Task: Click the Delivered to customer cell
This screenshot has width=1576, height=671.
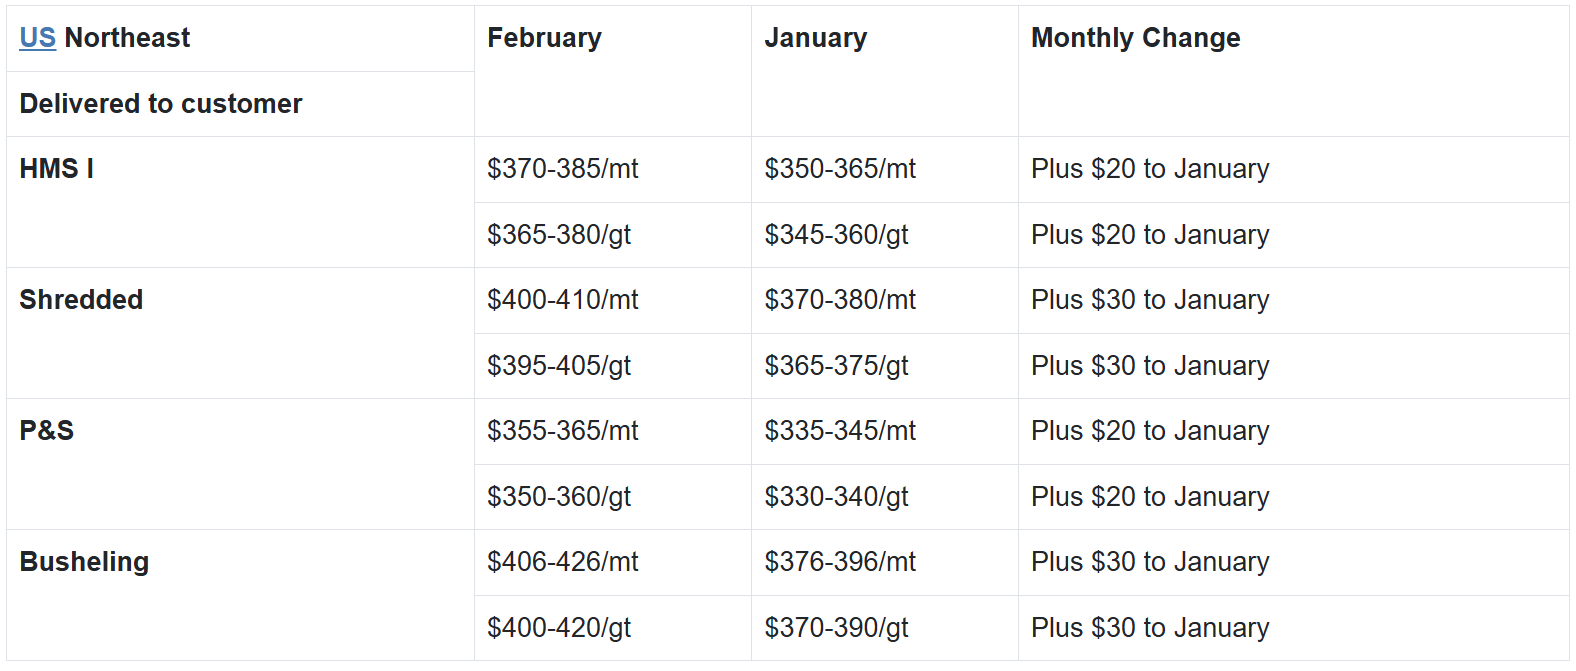Action: pyautogui.click(x=160, y=104)
